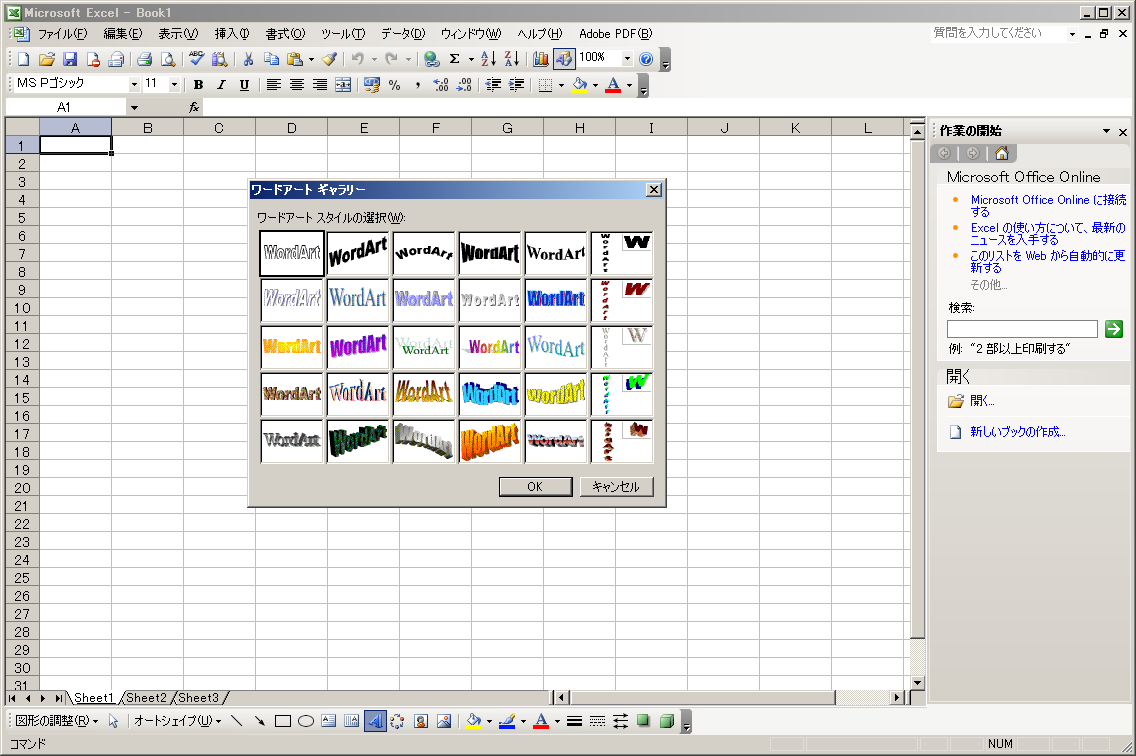Click the キャンセル button in dialog
1136x756 pixels.
click(x=616, y=487)
